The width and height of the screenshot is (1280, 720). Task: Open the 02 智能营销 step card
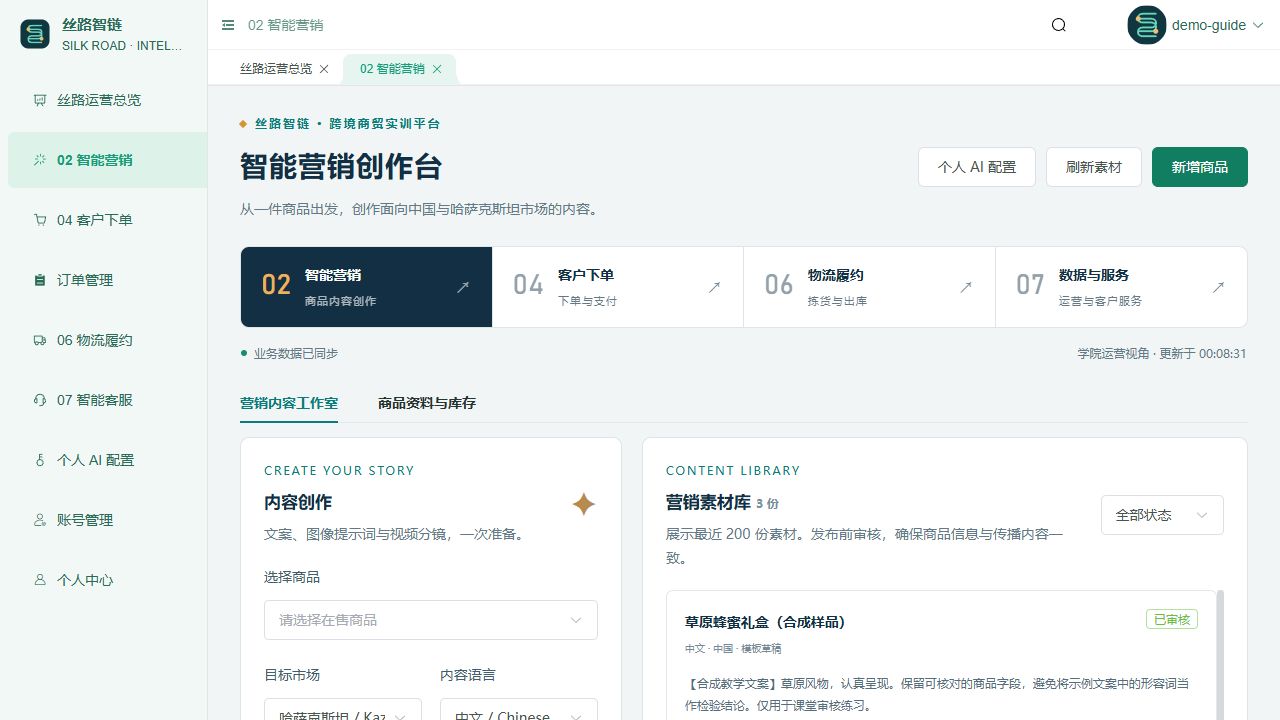point(366,287)
